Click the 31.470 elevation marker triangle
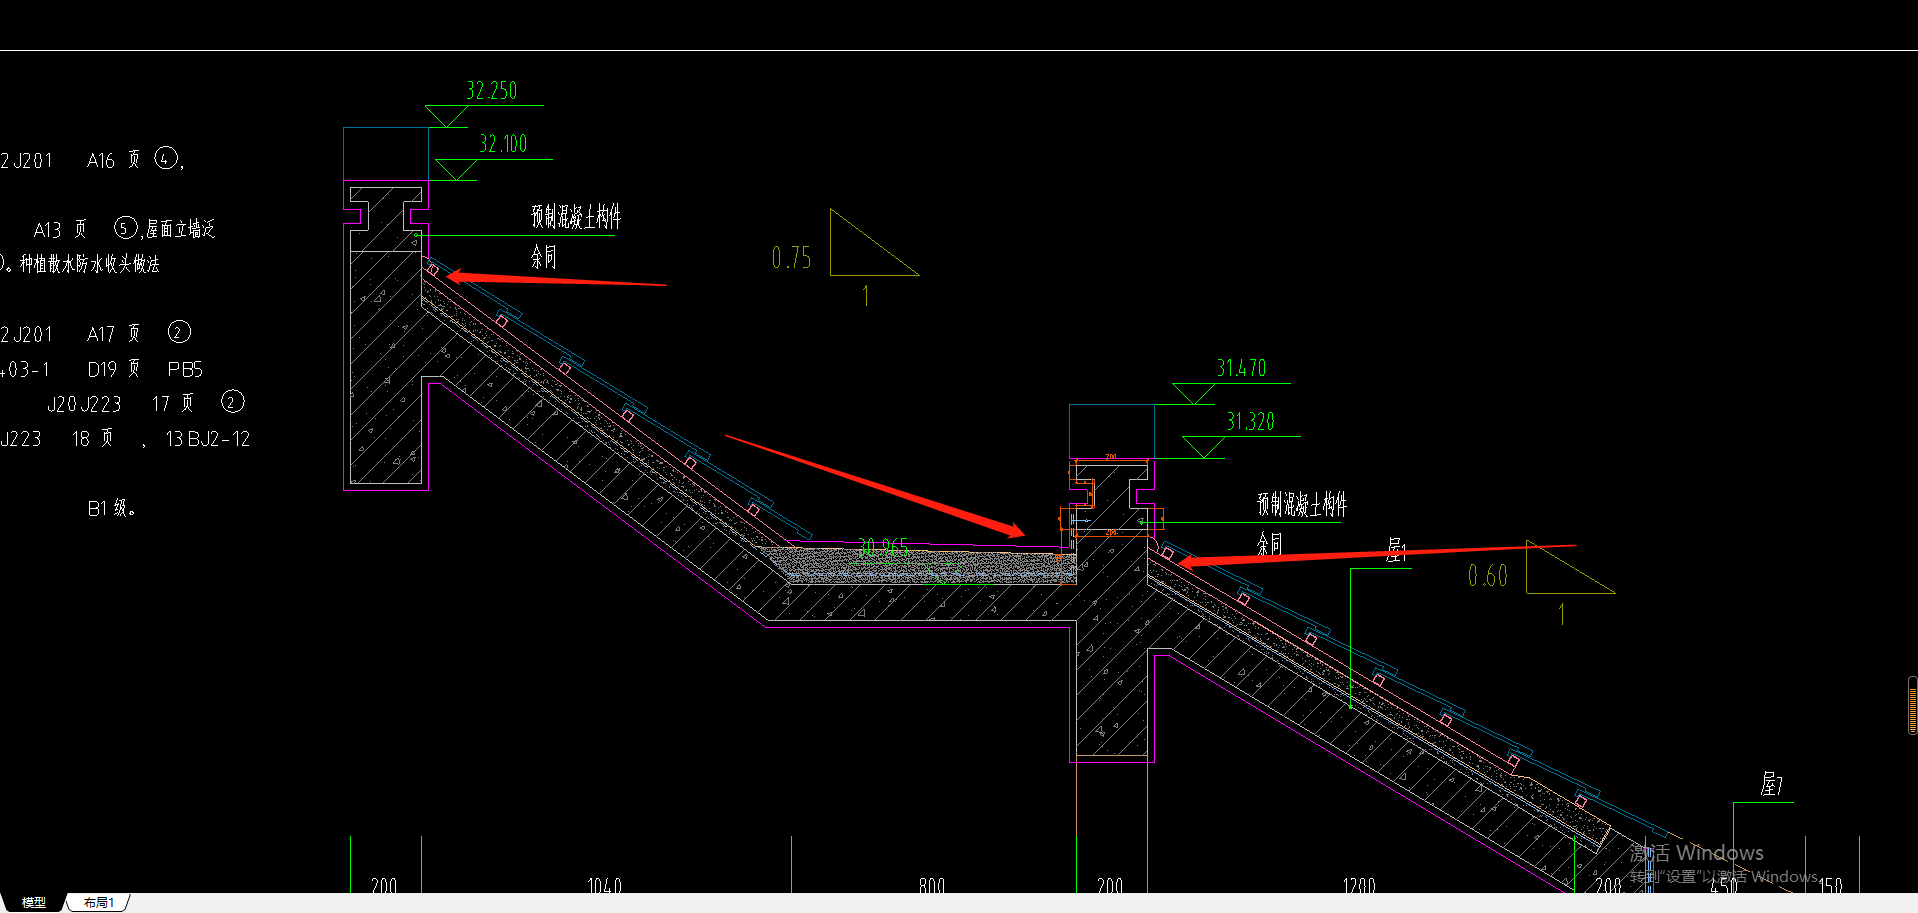 click(1193, 394)
